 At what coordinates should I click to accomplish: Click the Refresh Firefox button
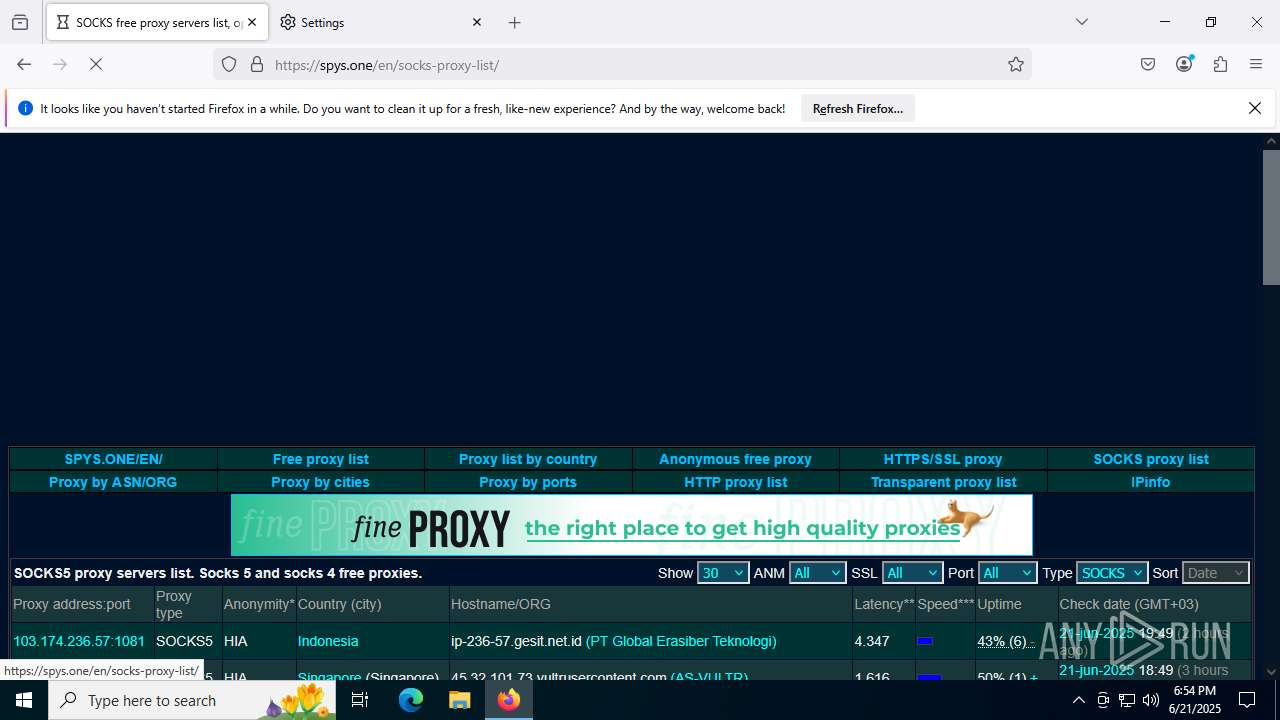pyautogui.click(x=858, y=108)
